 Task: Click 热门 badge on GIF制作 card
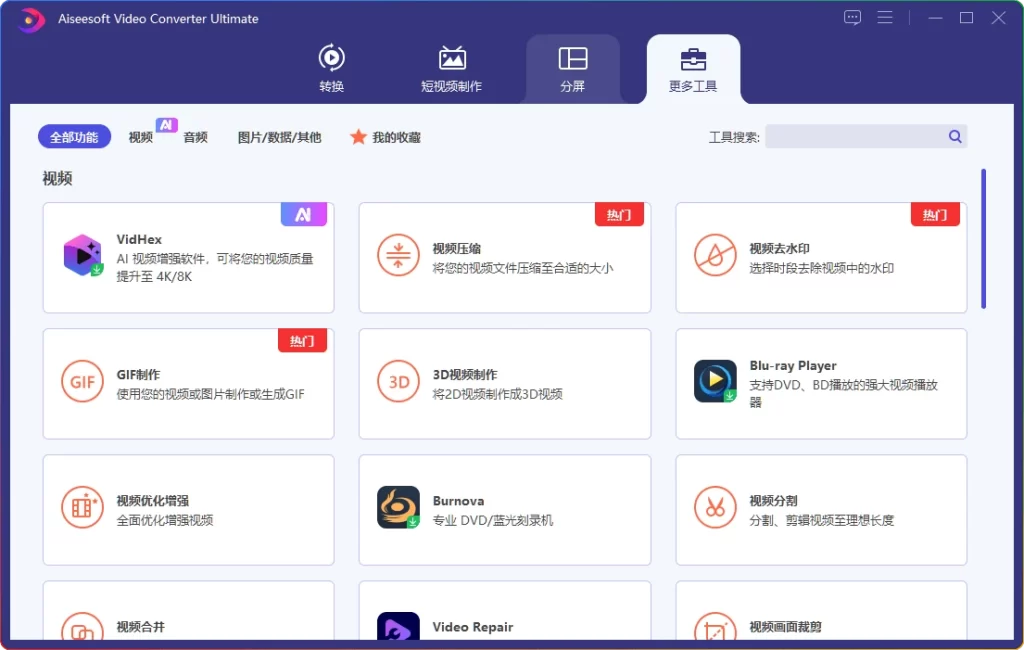(302, 340)
